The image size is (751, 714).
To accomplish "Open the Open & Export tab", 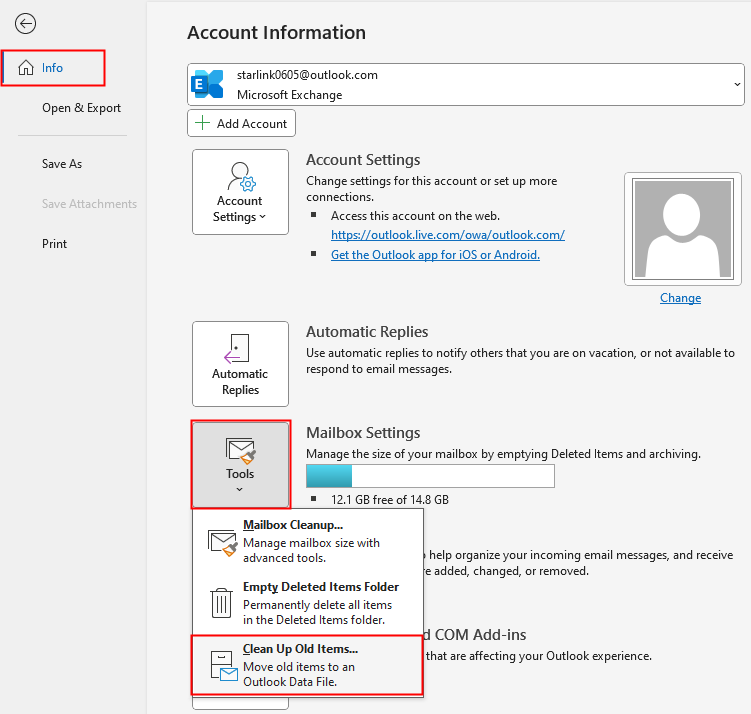I will 81,108.
